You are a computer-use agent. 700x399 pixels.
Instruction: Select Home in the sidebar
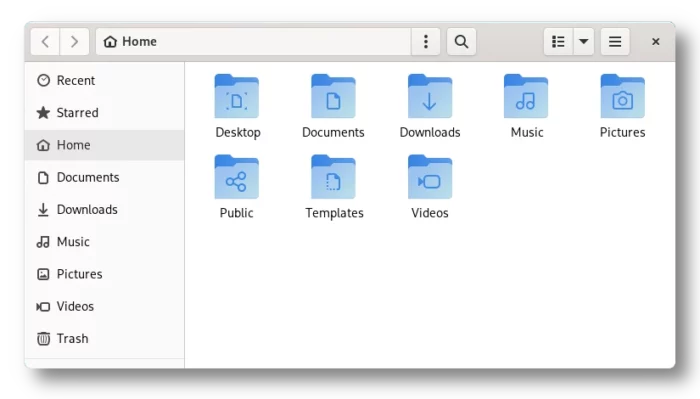pyautogui.click(x=104, y=145)
